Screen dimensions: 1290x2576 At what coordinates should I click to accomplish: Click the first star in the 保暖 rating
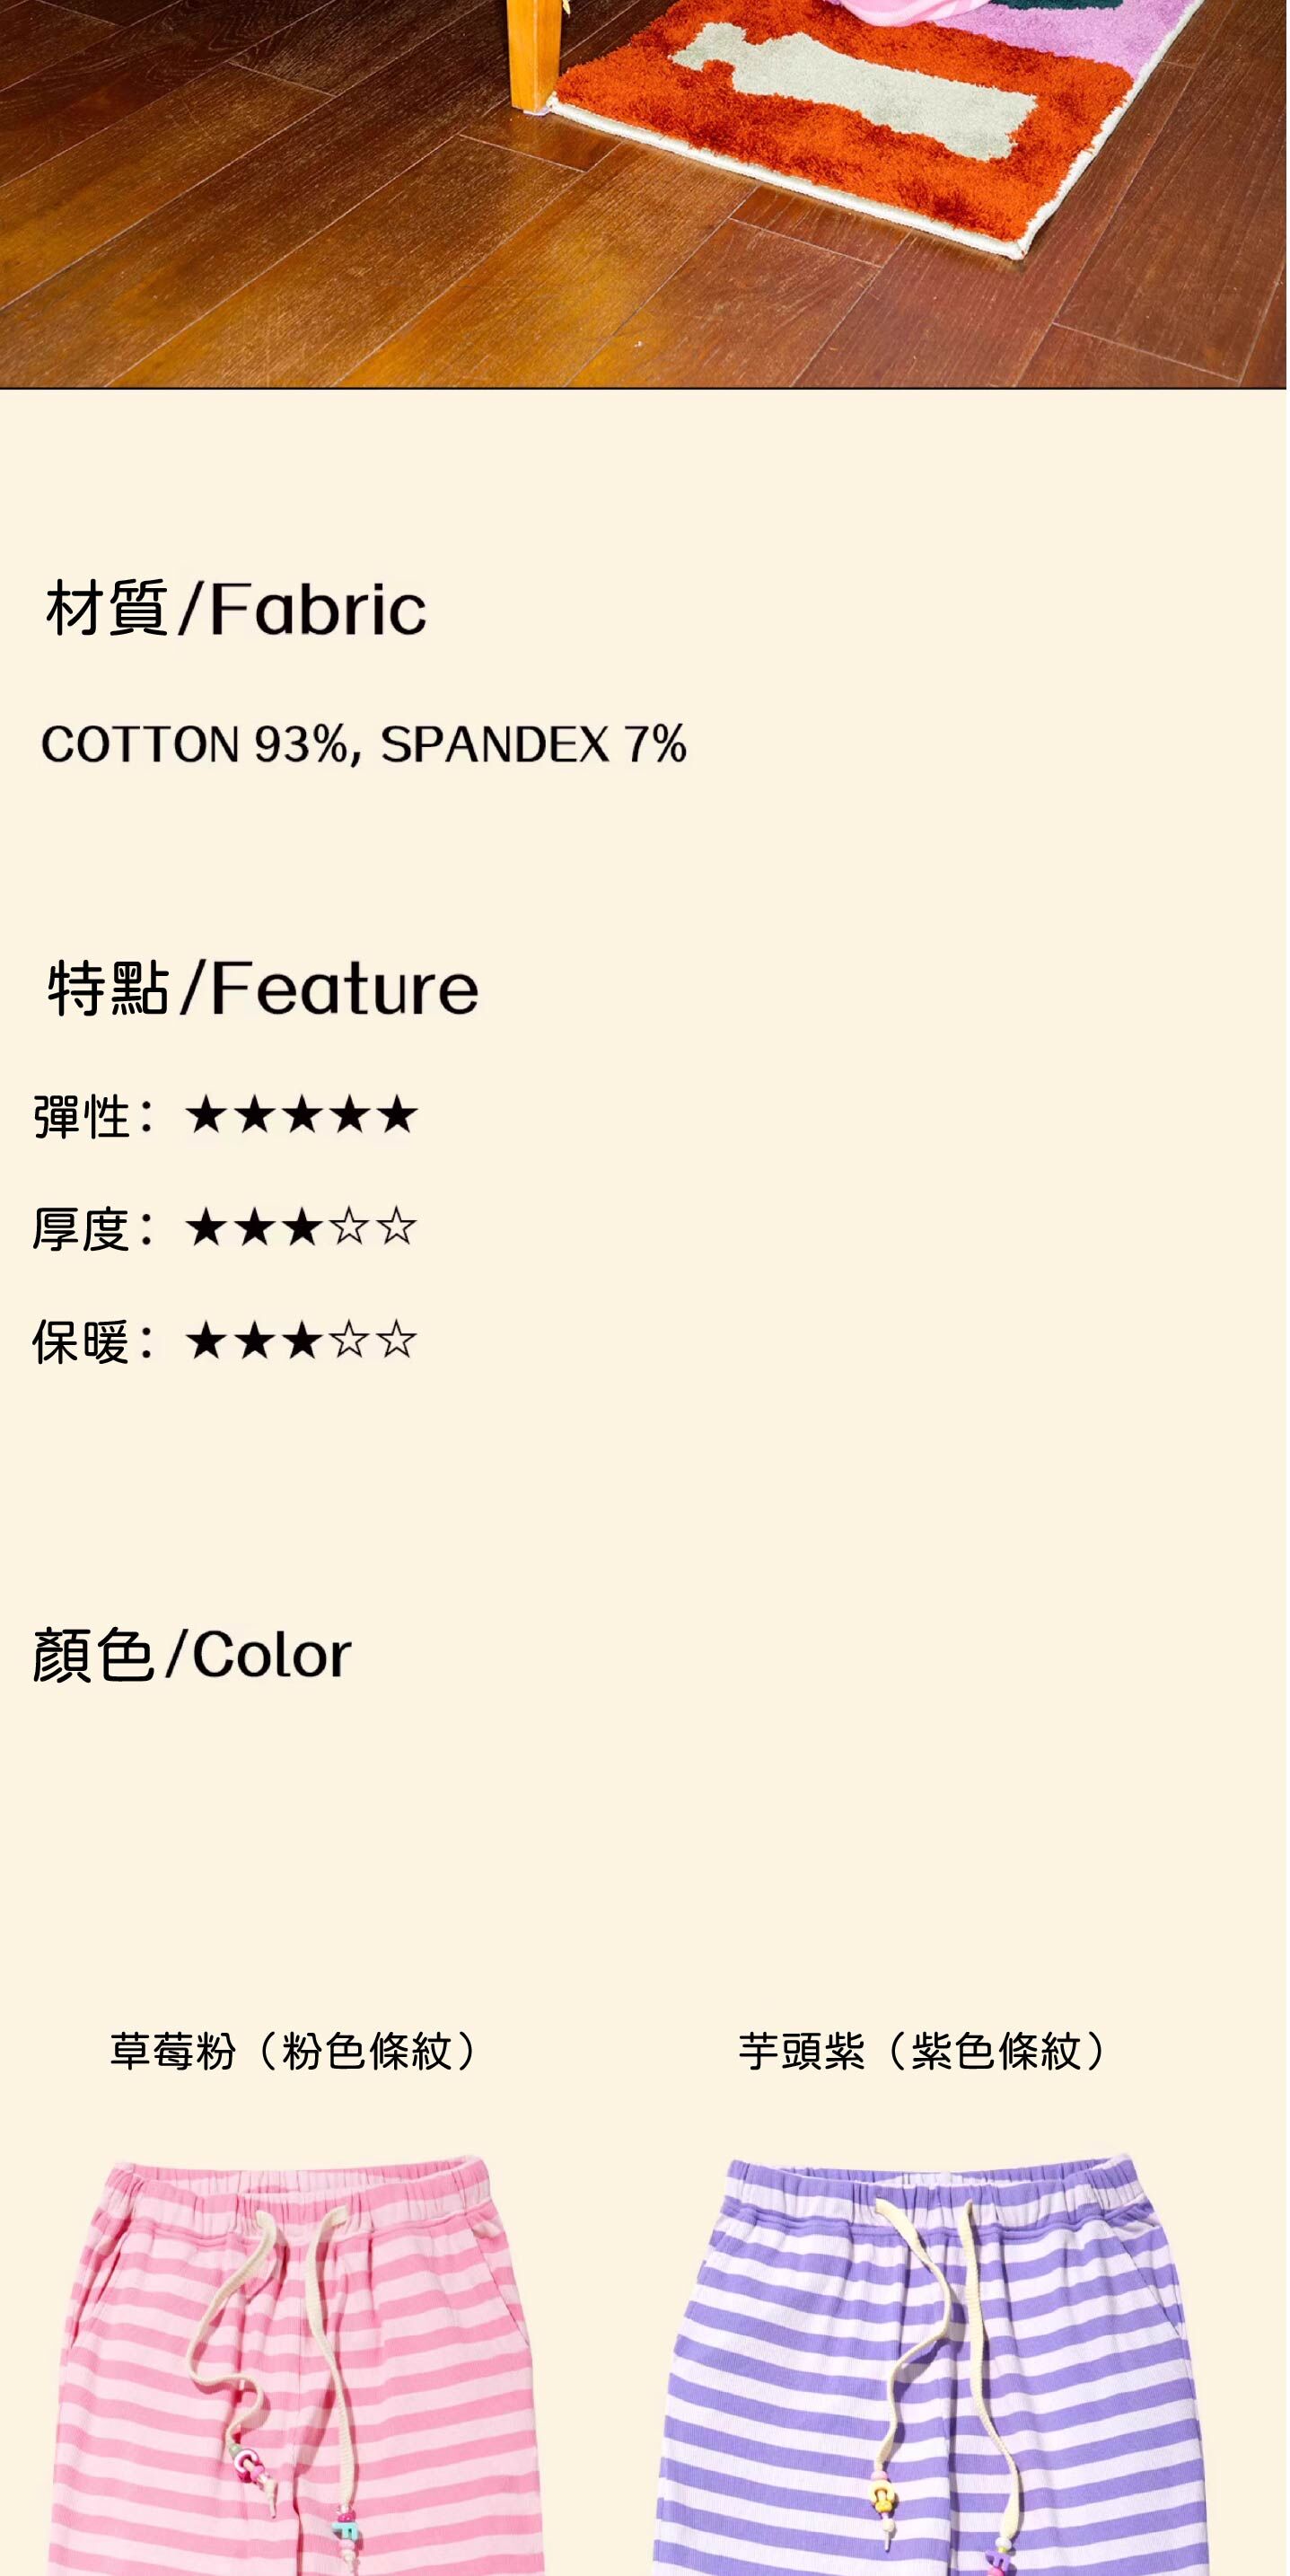coord(205,1340)
